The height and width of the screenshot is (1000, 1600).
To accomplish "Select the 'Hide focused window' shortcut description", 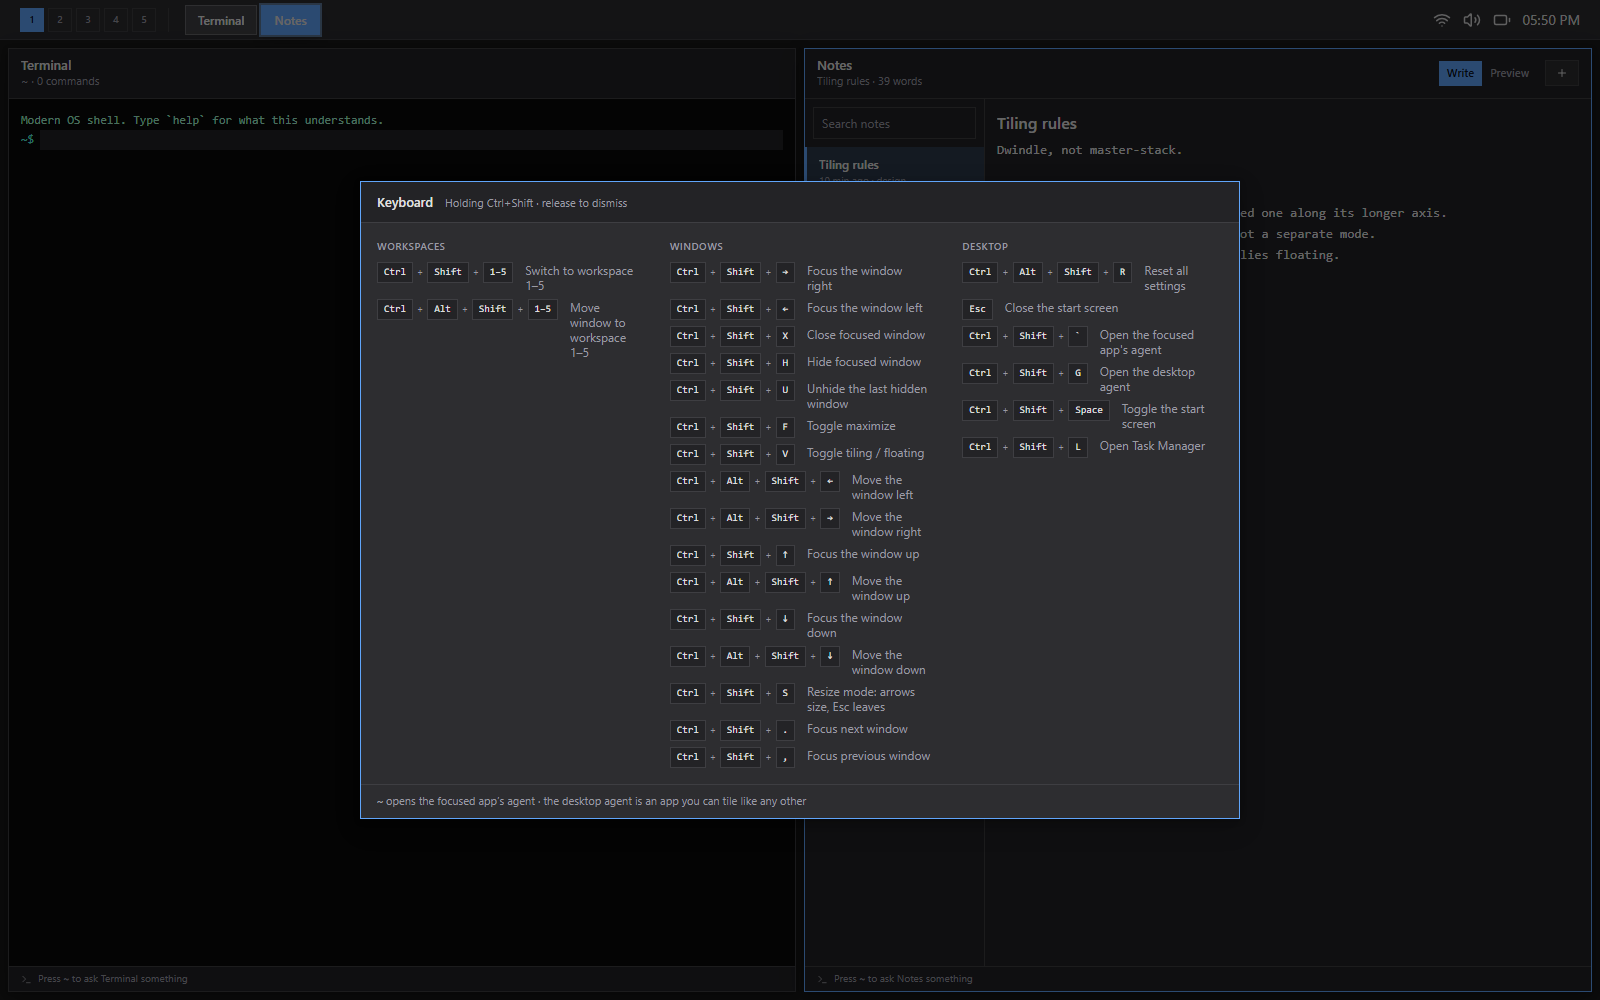I will pyautogui.click(x=864, y=362).
